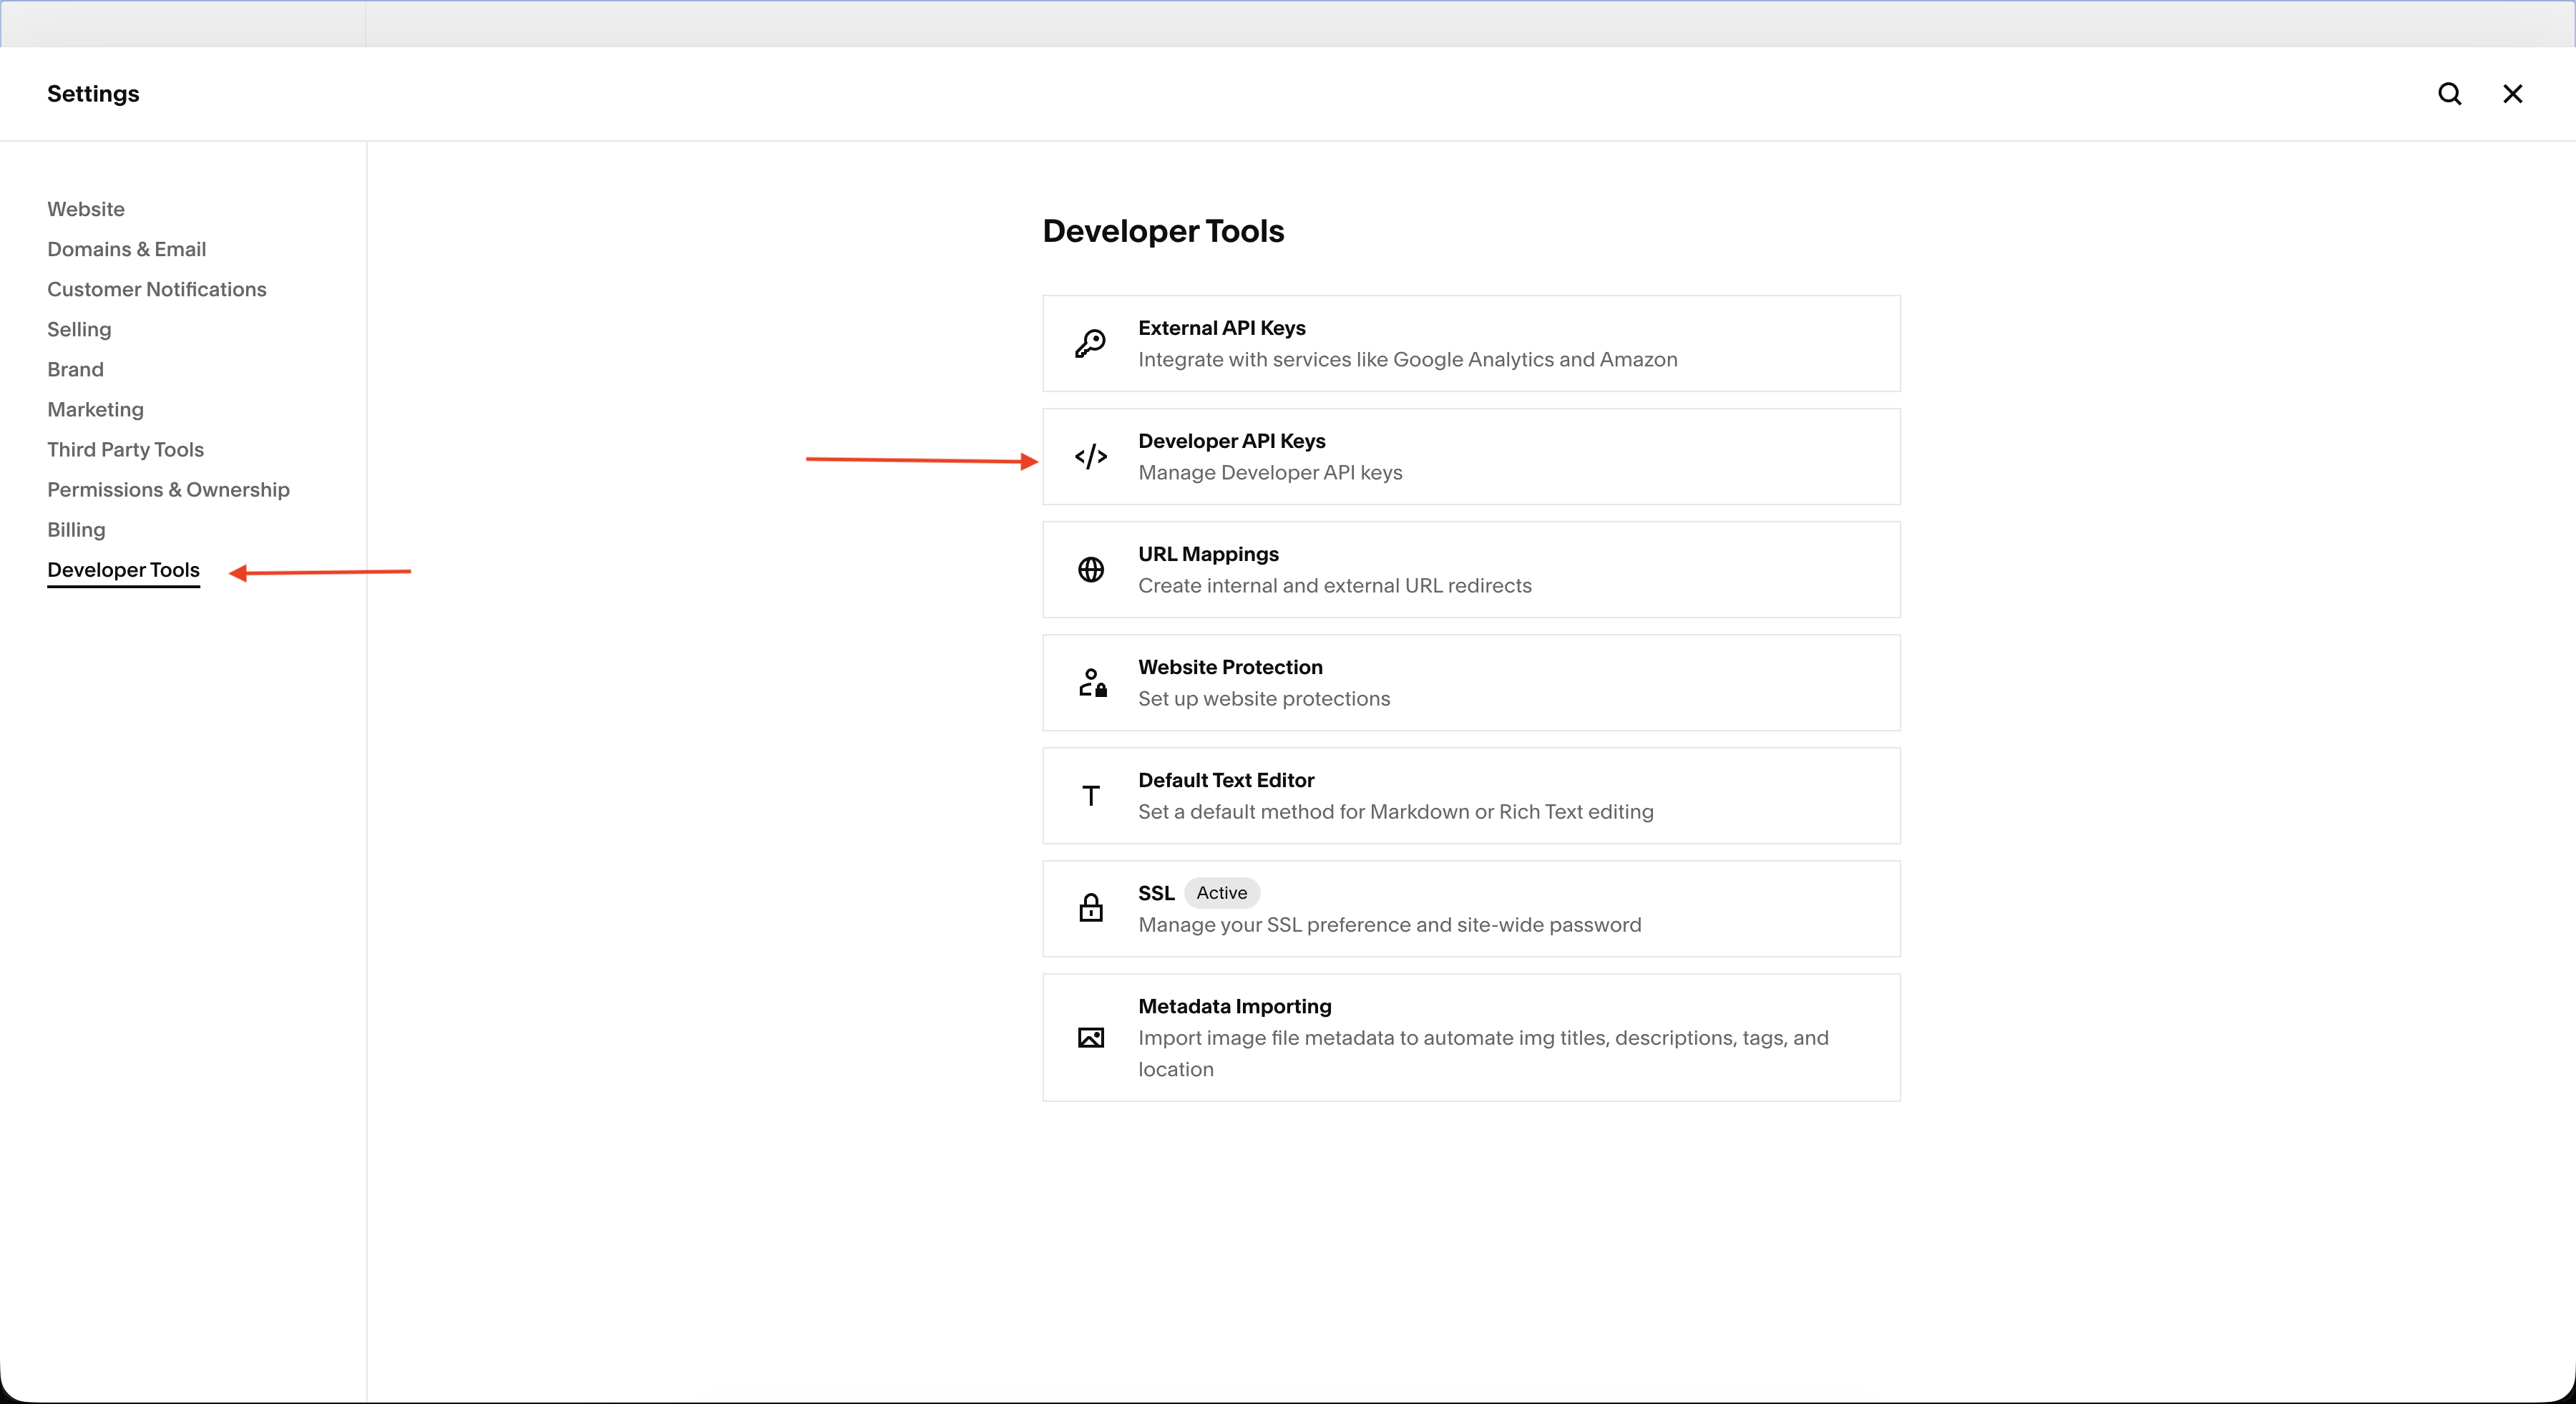
Task: Click the image icon for Metadata Importing
Action: pos(1090,1037)
